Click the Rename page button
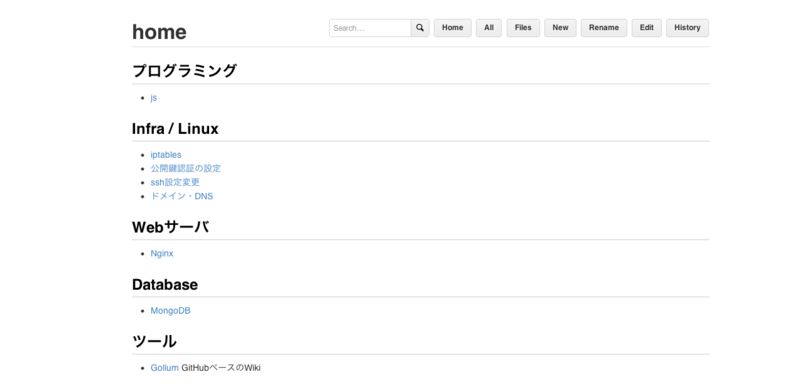Viewport: 800px width, 384px height. 604,28
